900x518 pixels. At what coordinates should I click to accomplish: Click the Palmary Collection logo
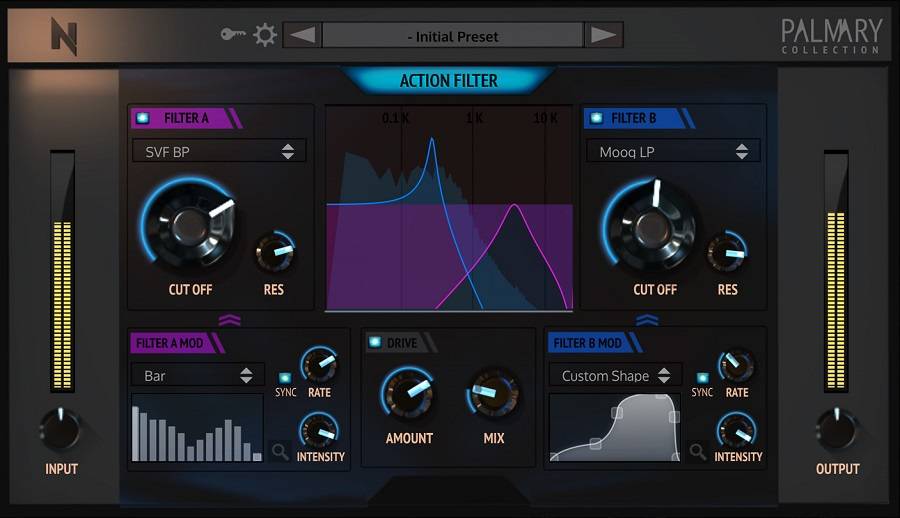click(831, 36)
